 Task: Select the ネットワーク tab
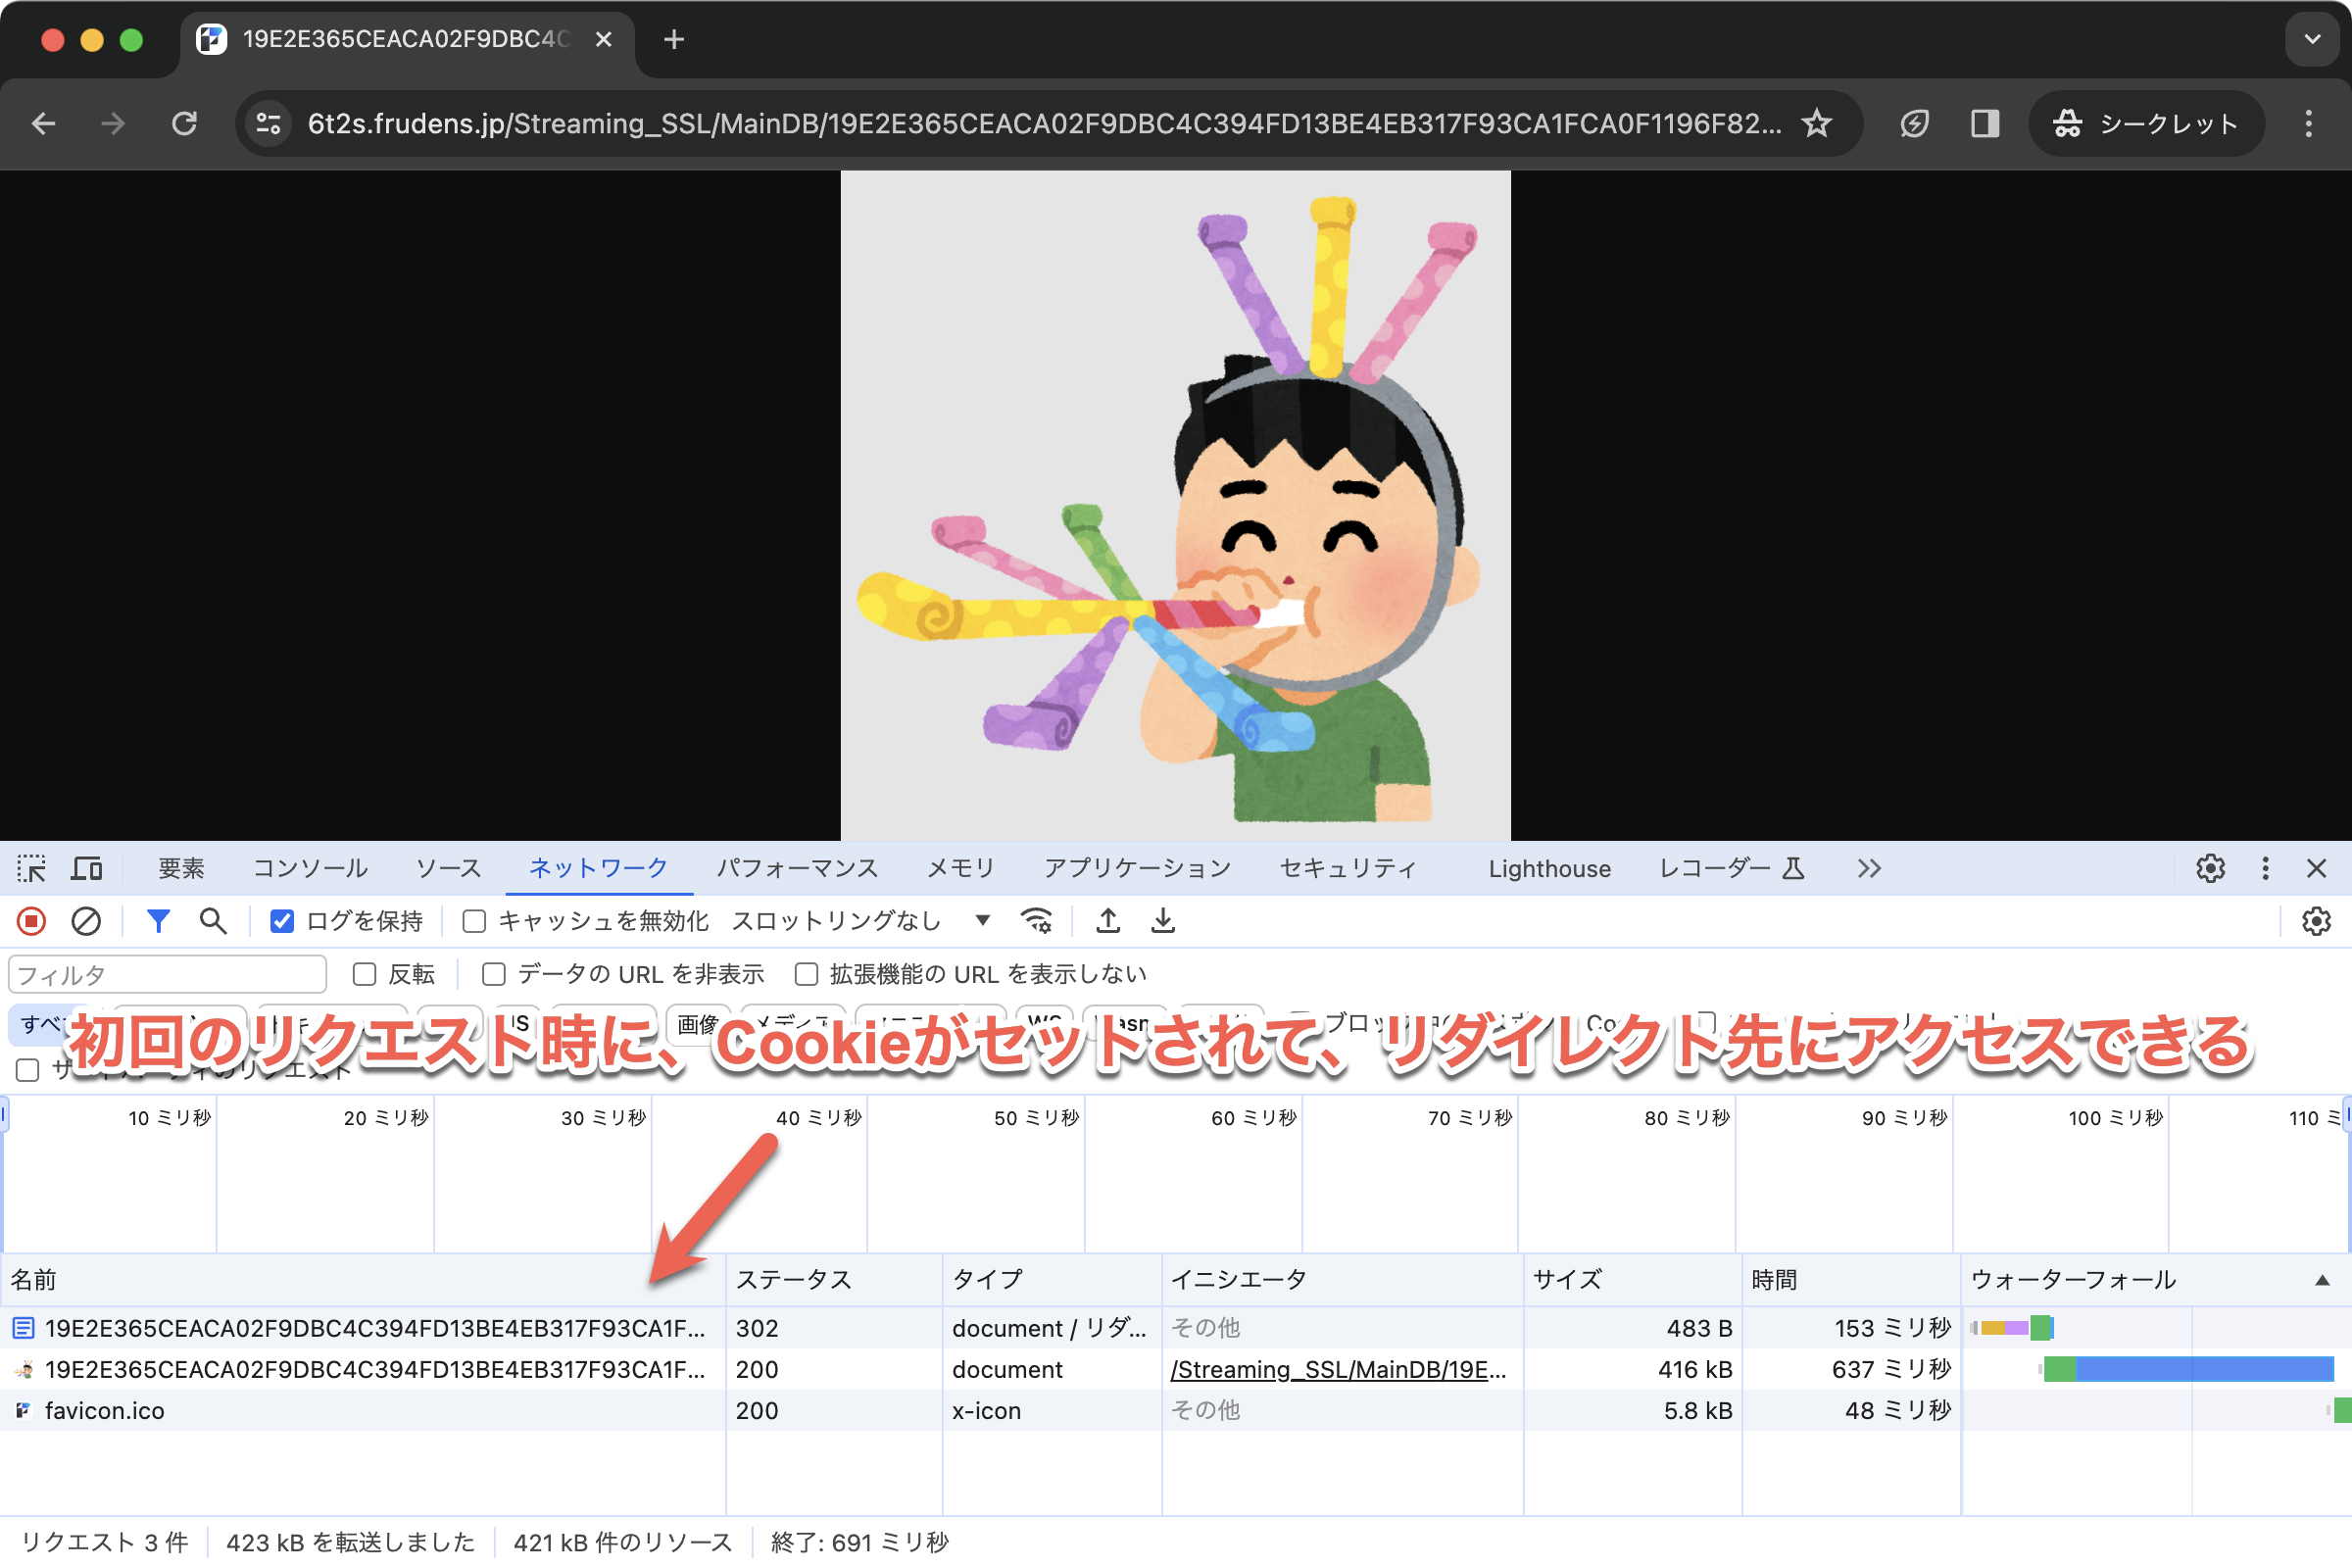598,868
